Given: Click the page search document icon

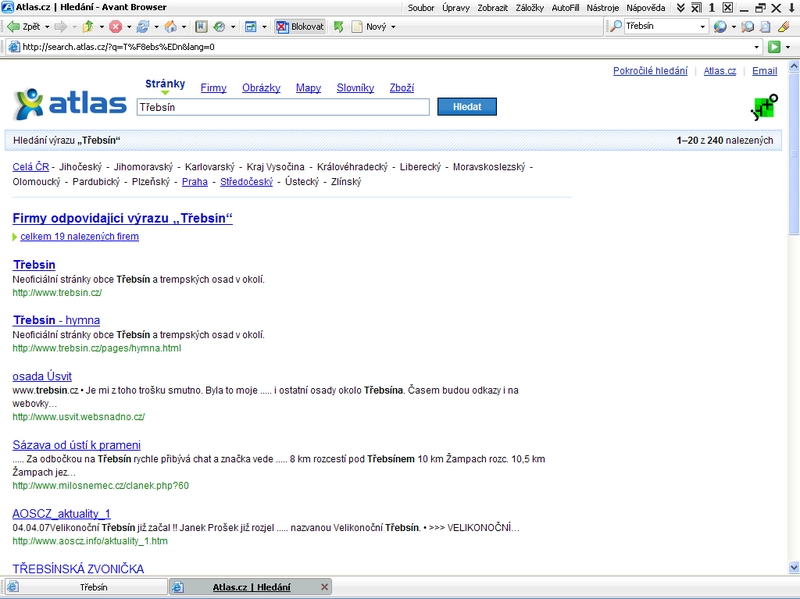Looking at the screenshot, I should (x=765, y=27).
